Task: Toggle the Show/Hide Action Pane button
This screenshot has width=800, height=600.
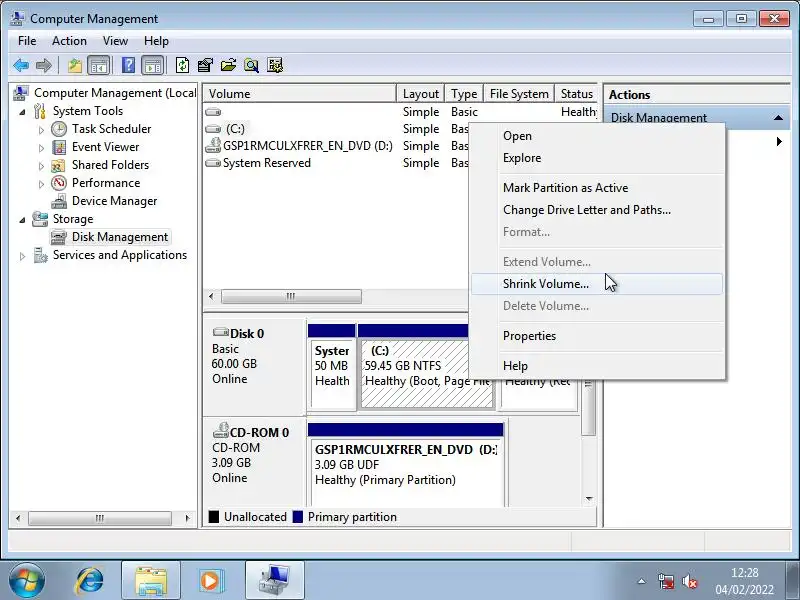Action: (153, 65)
